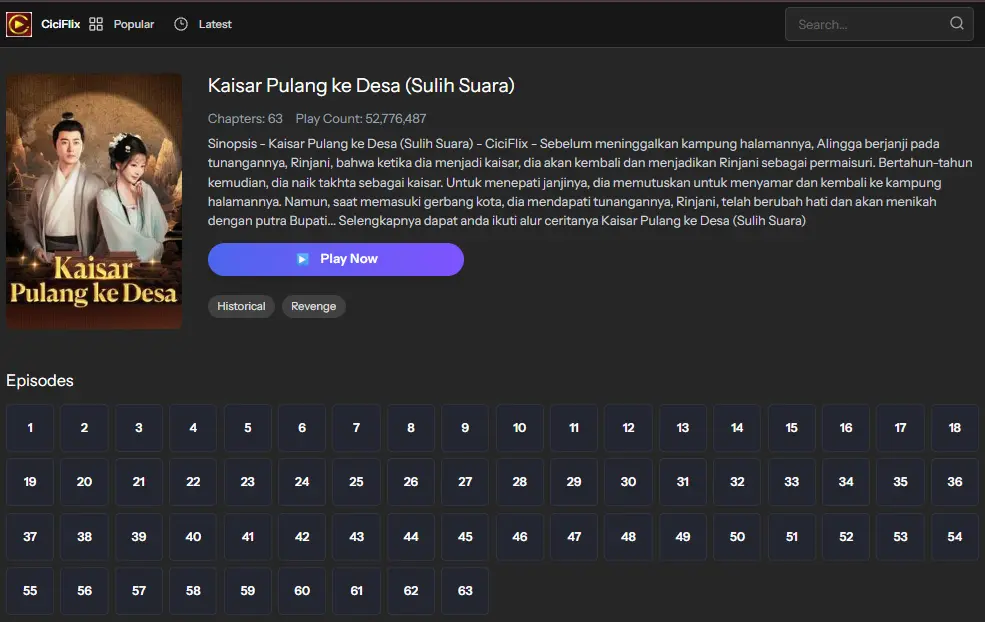Select episode 18 at row end
The height and width of the screenshot is (622, 985).
[x=954, y=427]
